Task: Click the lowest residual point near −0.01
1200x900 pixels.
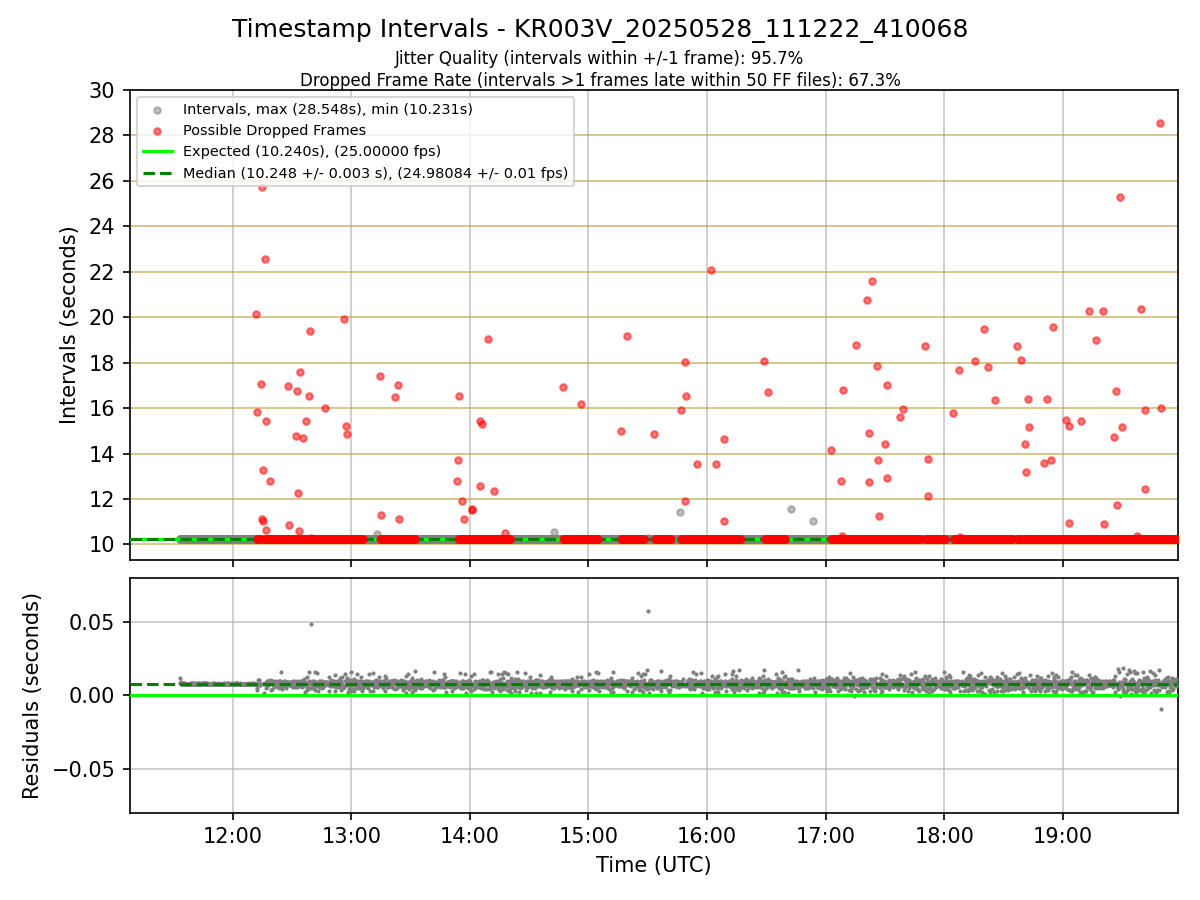Action: coord(1161,709)
